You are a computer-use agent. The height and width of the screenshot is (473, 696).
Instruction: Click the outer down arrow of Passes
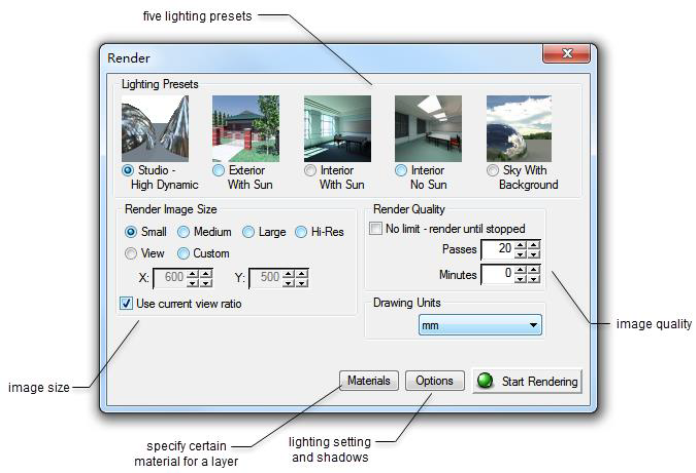point(534,254)
